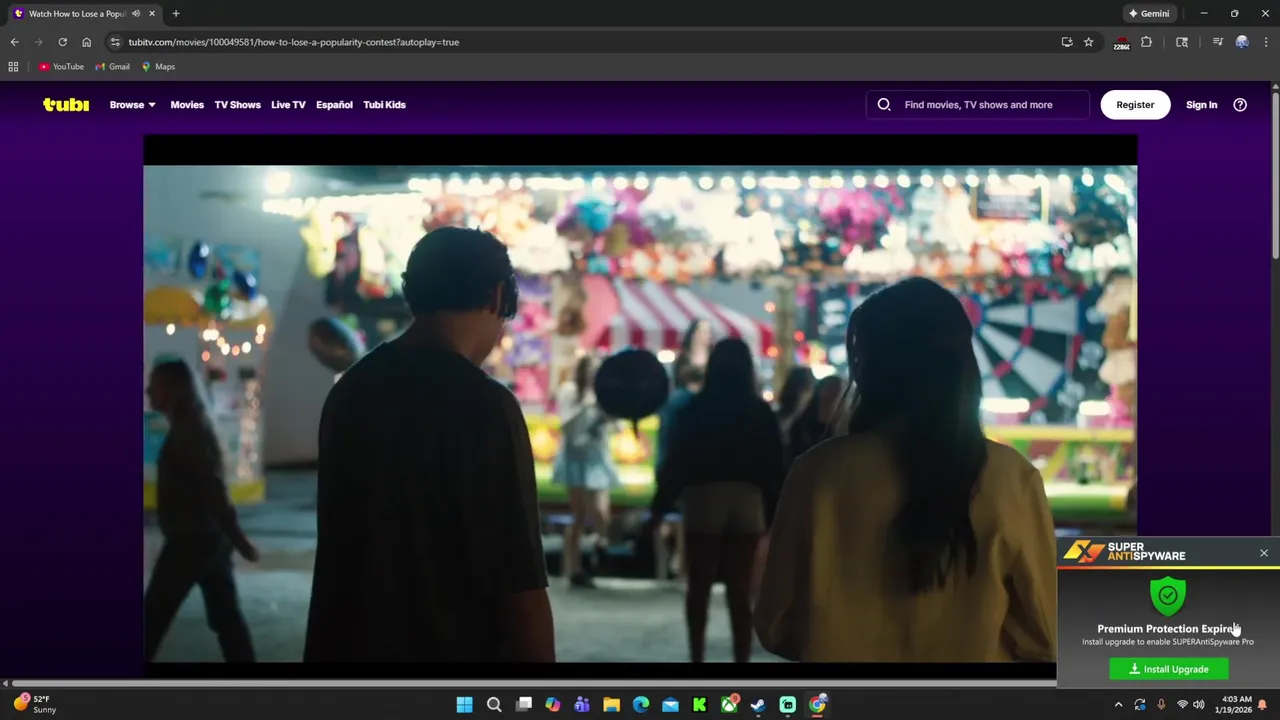Install app icon in address bar
This screenshot has height=720, width=1280.
coord(1067,42)
